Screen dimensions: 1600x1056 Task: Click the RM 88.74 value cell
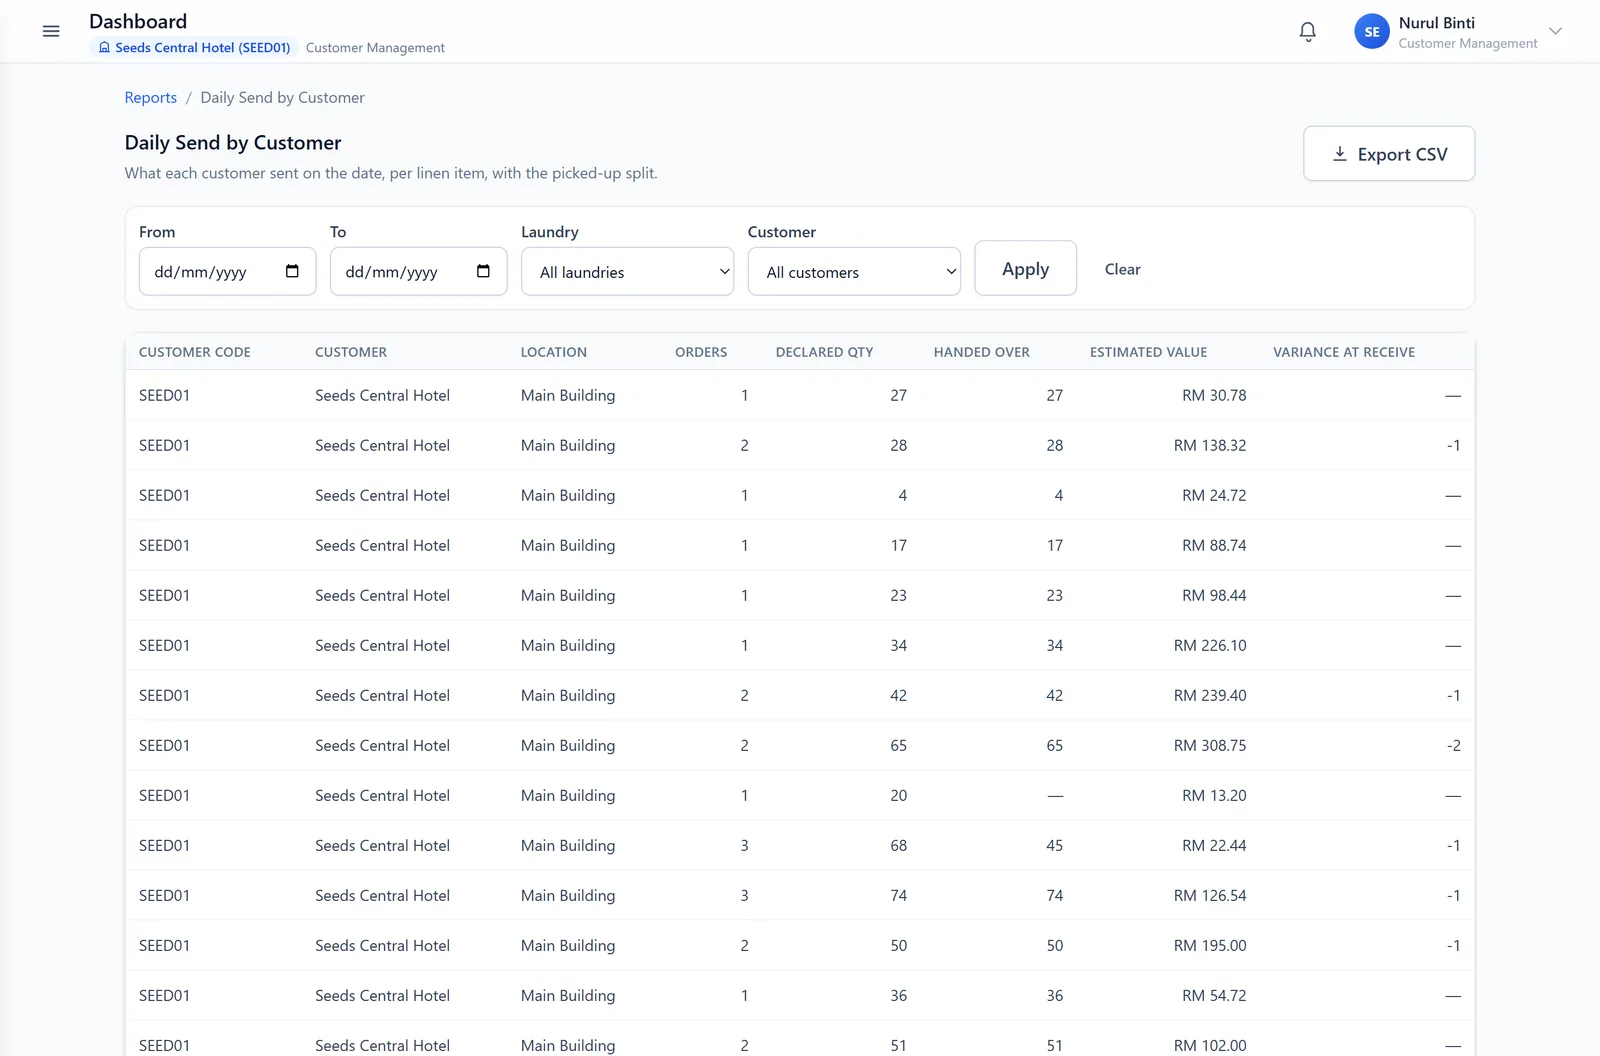1214,545
